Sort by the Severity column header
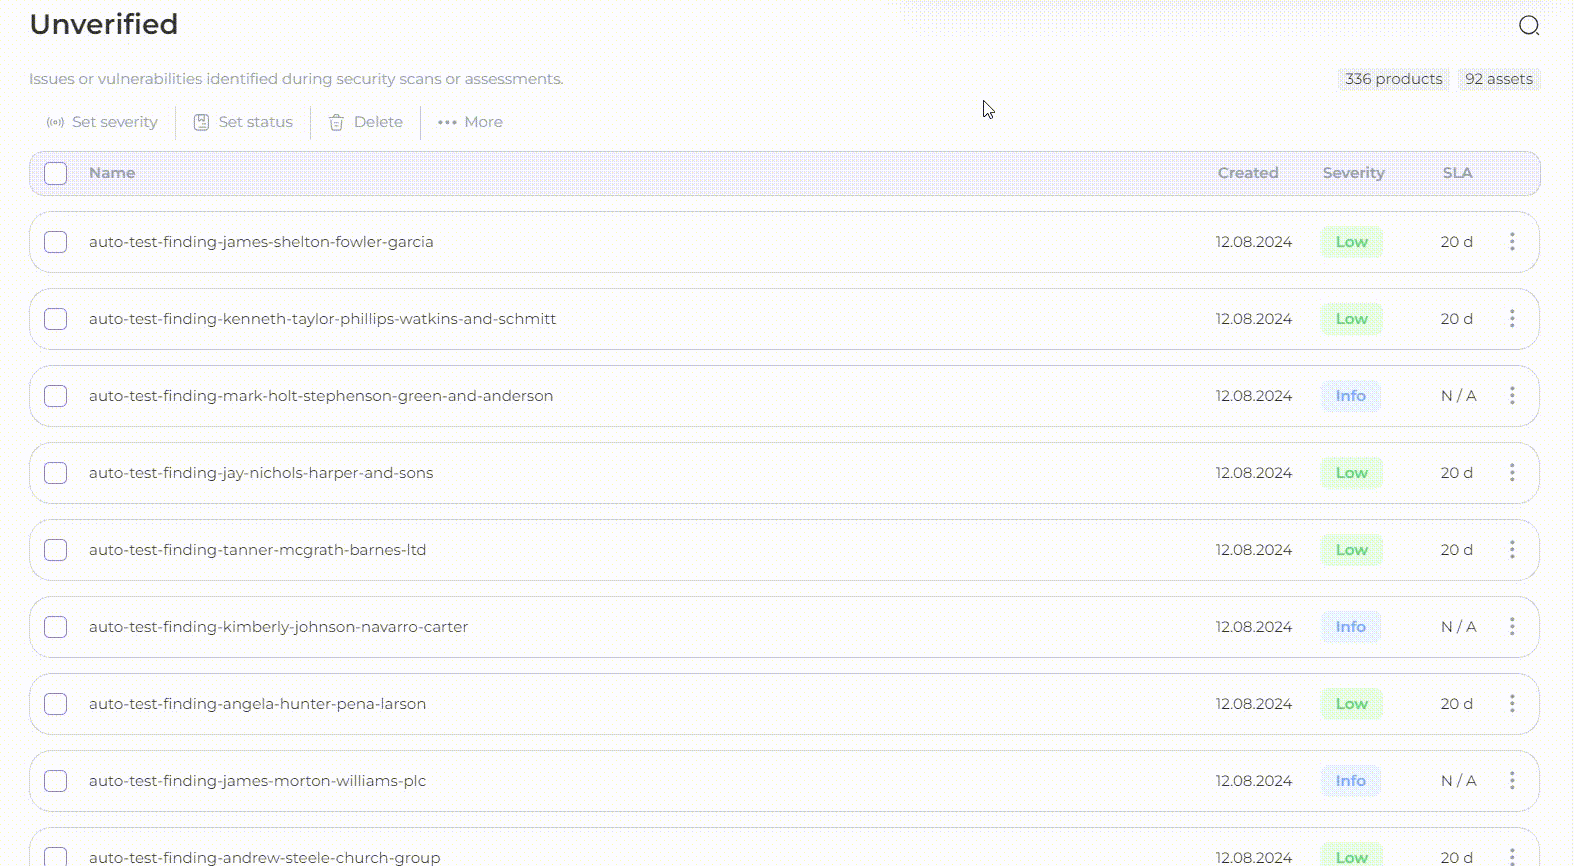 click(x=1353, y=173)
